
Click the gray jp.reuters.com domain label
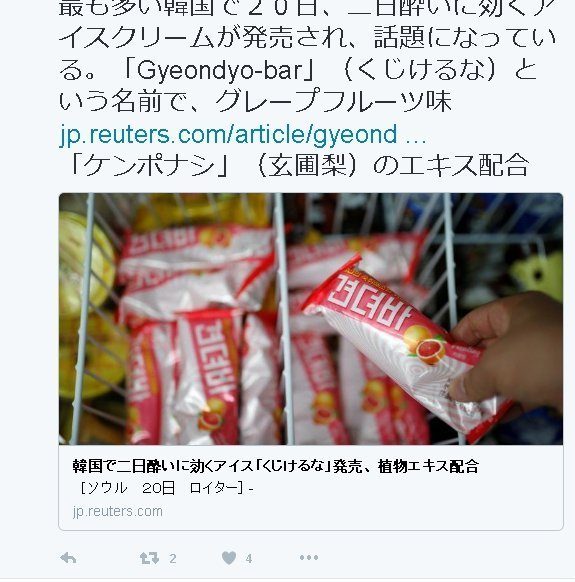118,511
